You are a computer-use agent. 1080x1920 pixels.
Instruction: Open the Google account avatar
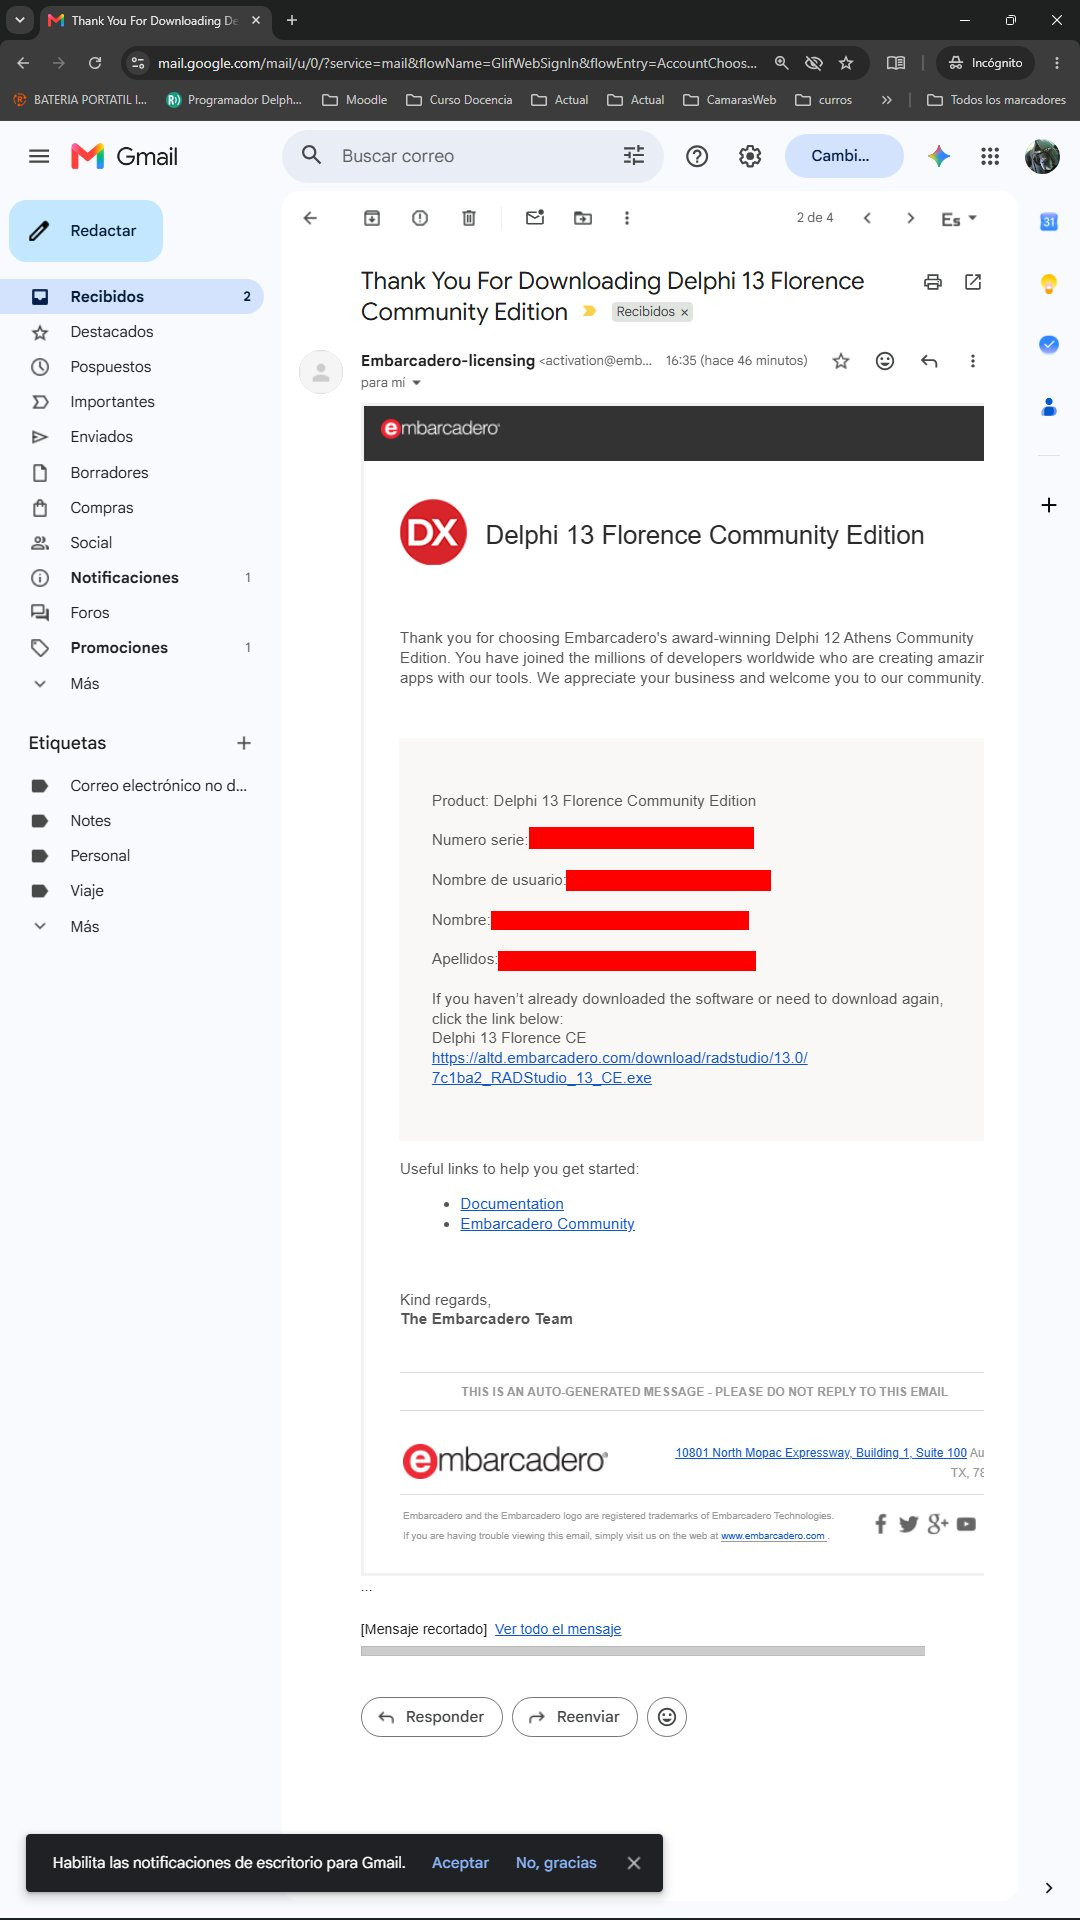coord(1042,156)
